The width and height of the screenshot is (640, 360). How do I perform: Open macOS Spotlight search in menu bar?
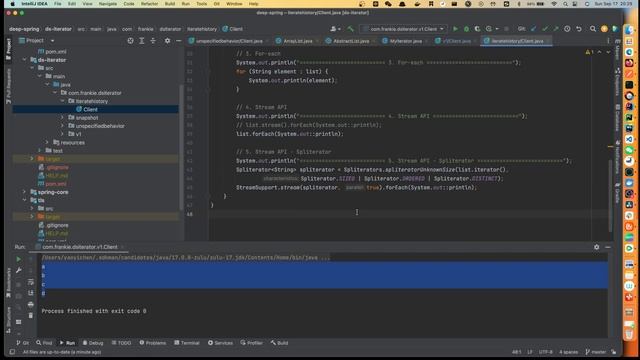(x=565, y=4)
